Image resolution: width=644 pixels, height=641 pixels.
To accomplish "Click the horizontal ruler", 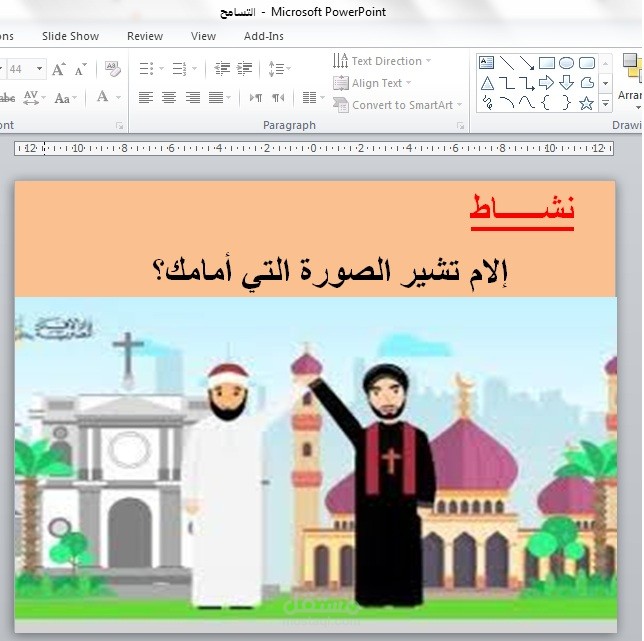I will pyautogui.click(x=314, y=148).
